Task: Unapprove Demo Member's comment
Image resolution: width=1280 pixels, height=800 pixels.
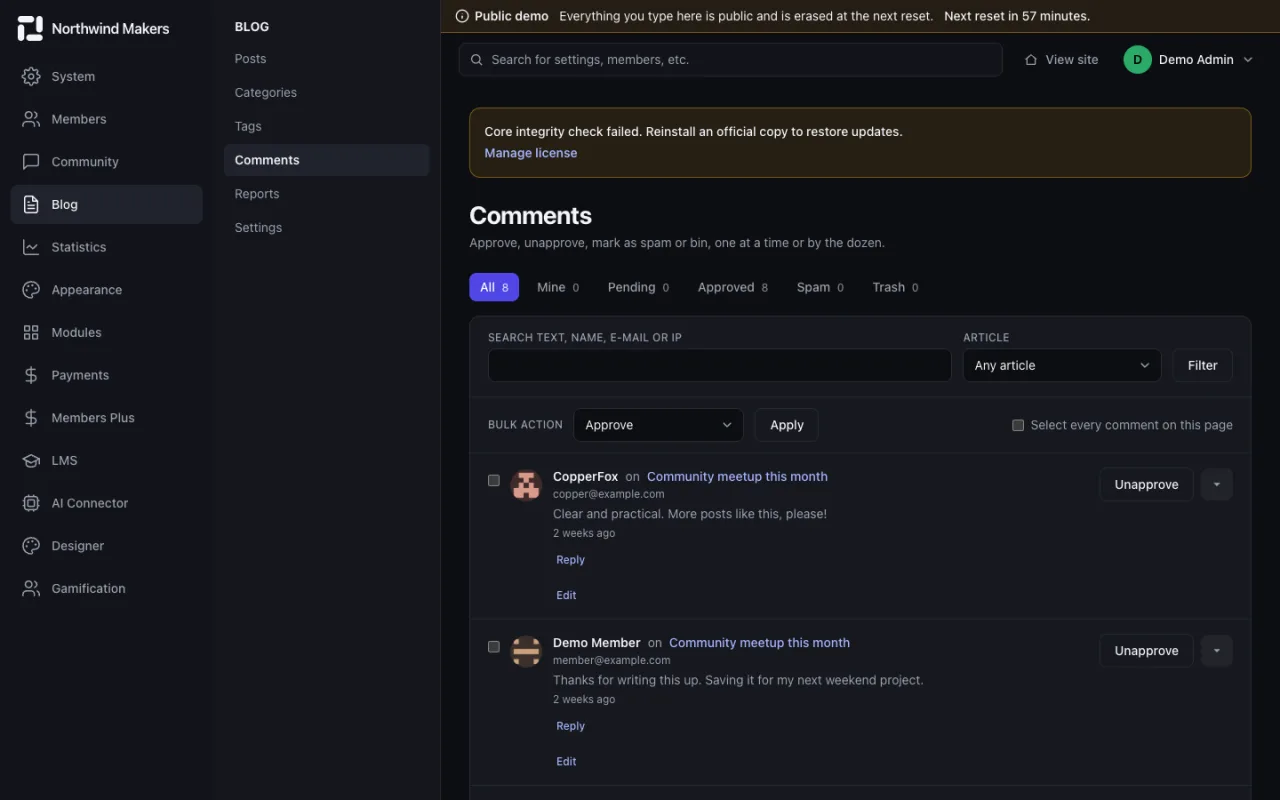Action: tap(1146, 650)
